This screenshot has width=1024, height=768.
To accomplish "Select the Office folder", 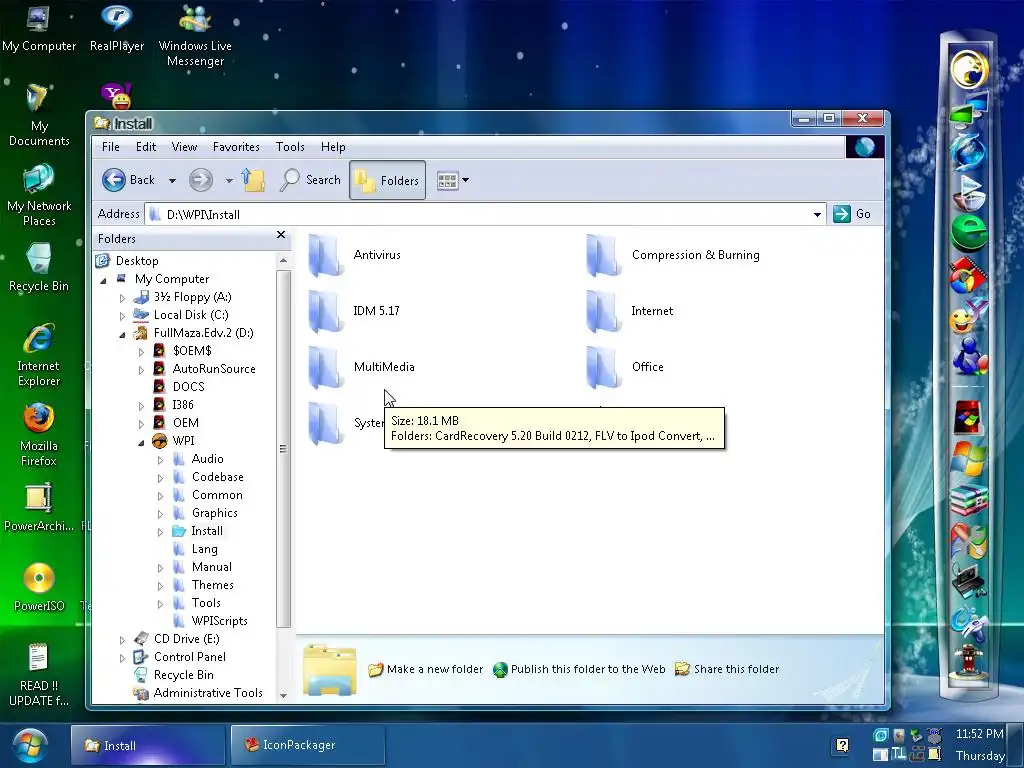I will (x=625, y=367).
